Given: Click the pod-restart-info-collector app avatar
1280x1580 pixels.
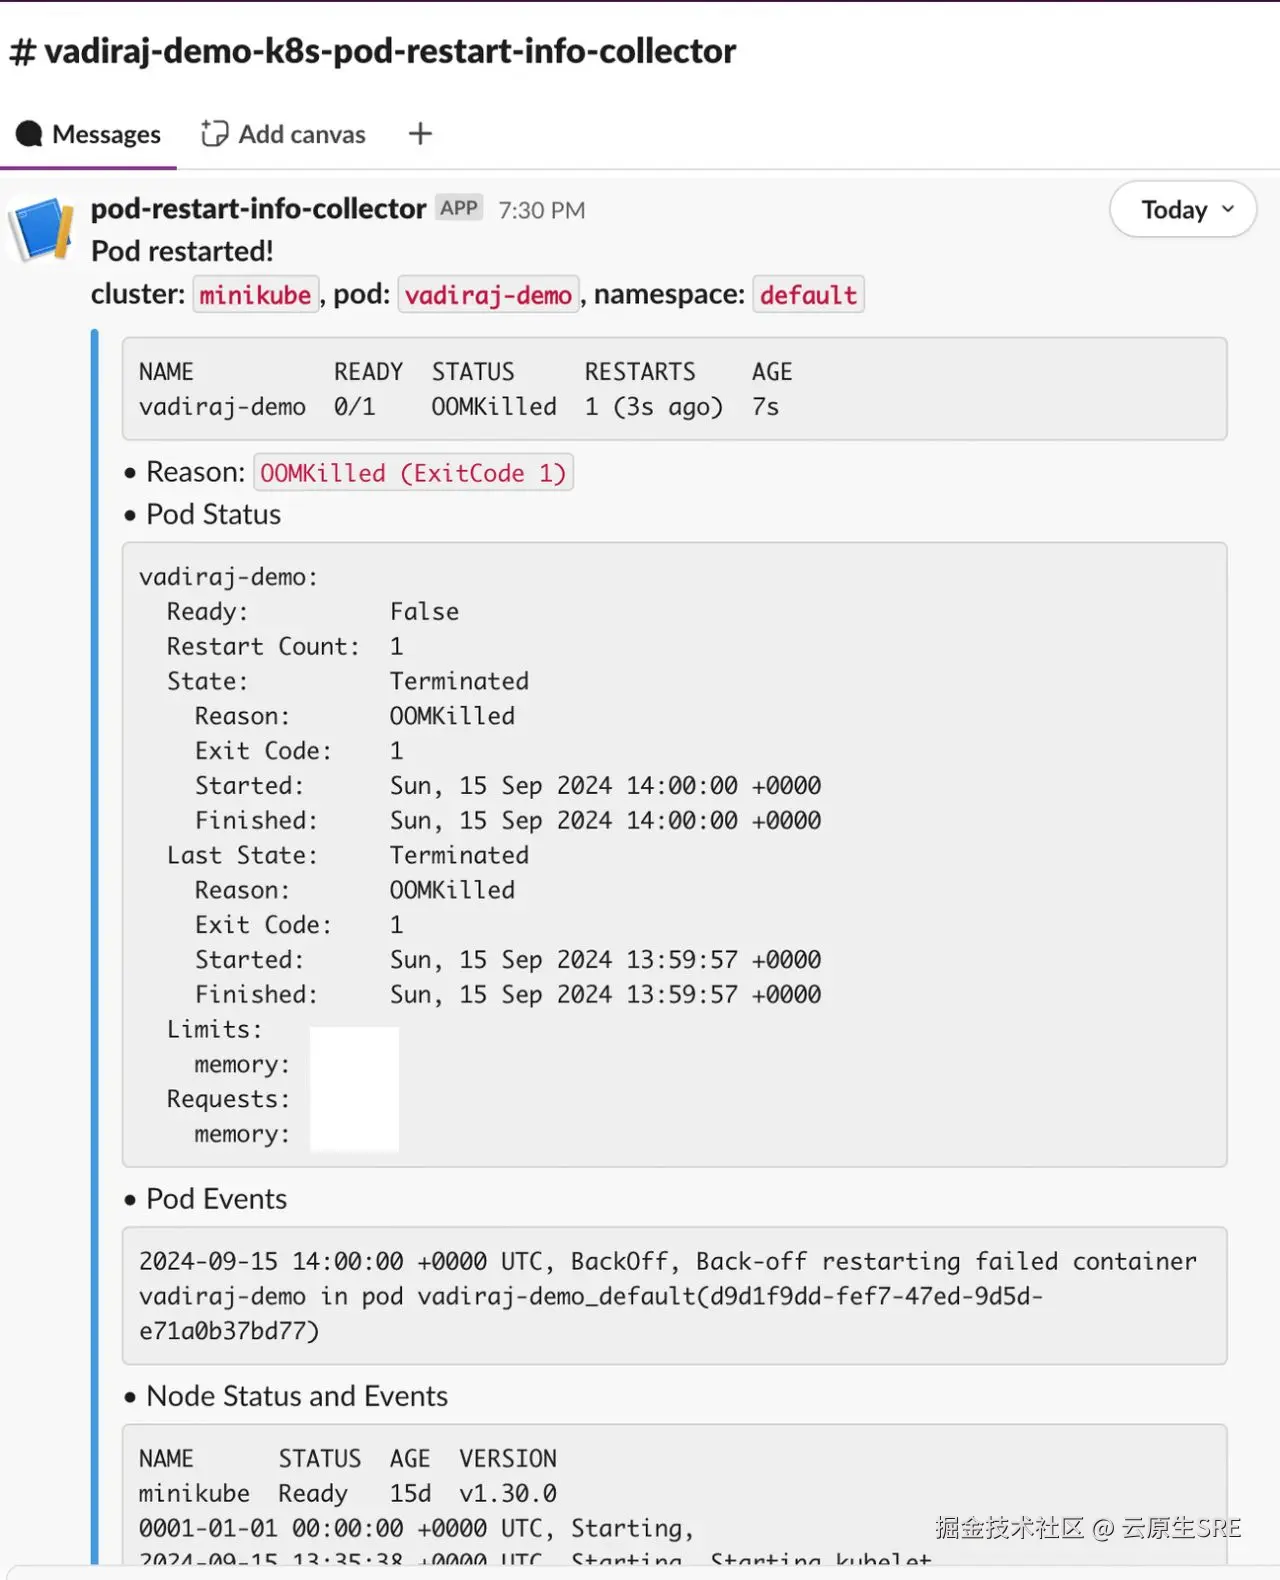Looking at the screenshot, I should pyautogui.click(x=42, y=229).
